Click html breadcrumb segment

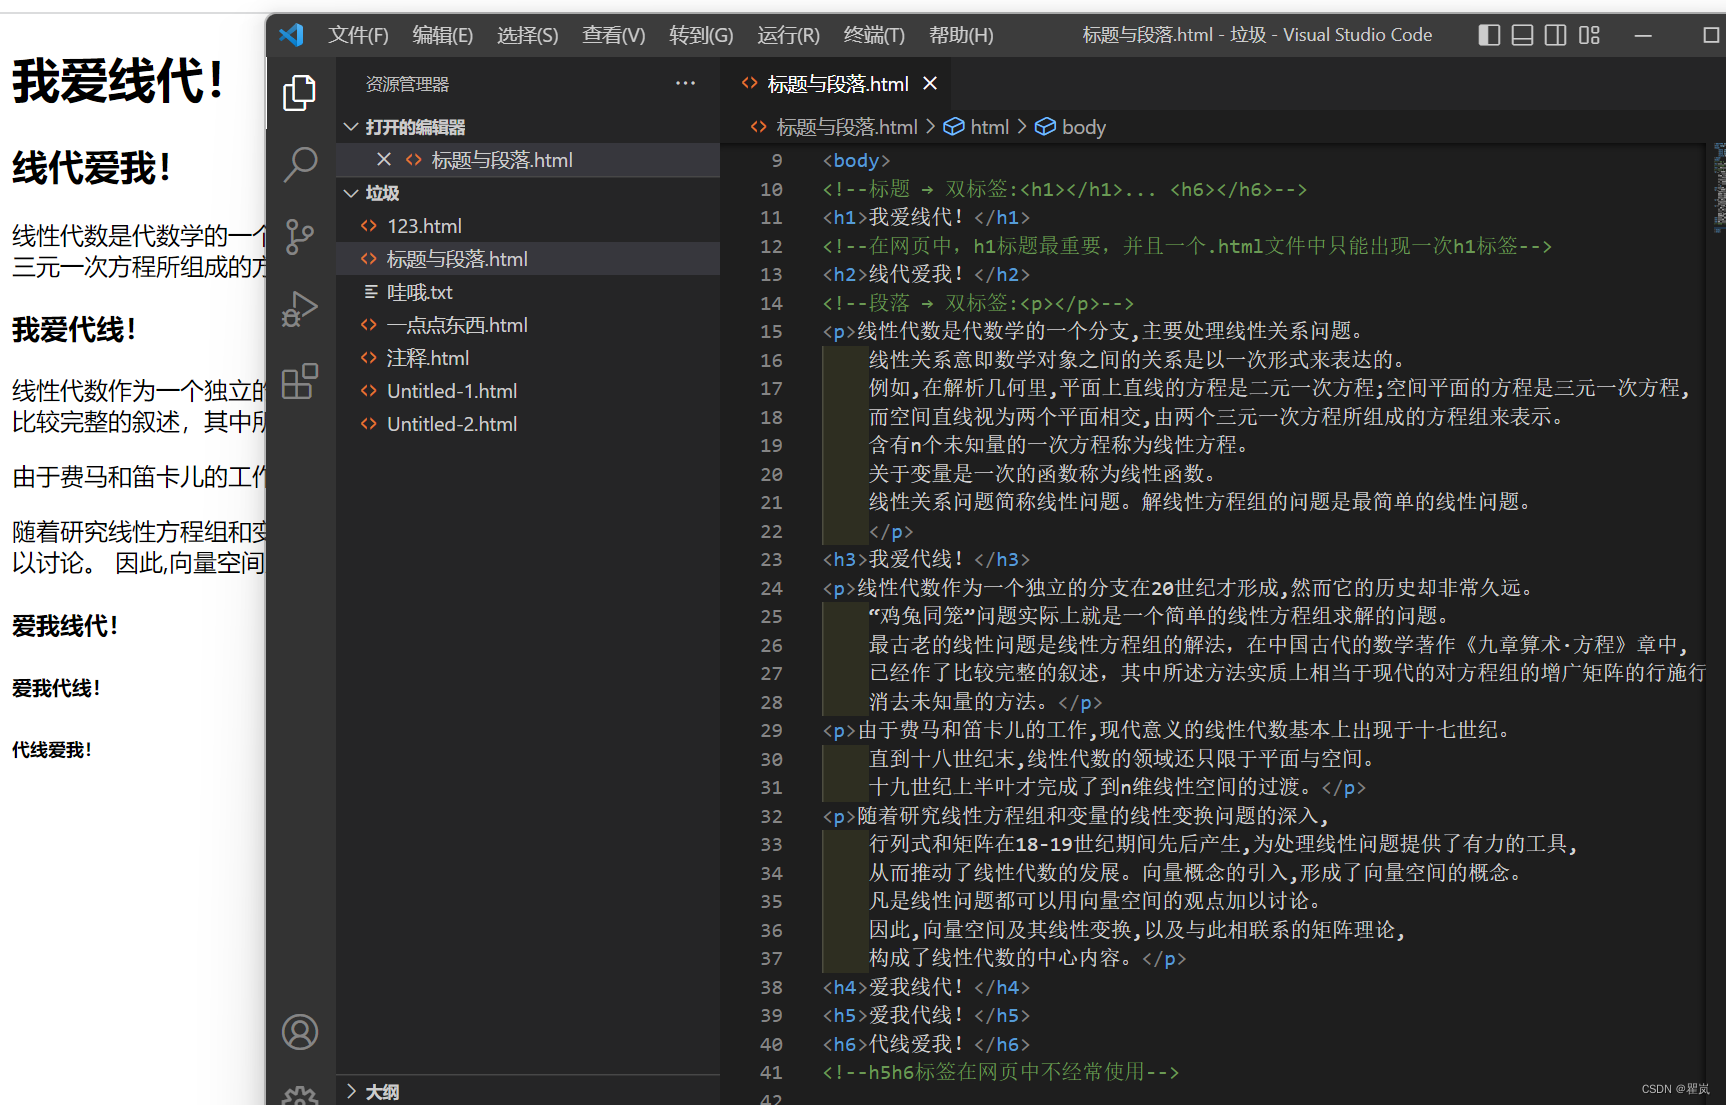[989, 127]
